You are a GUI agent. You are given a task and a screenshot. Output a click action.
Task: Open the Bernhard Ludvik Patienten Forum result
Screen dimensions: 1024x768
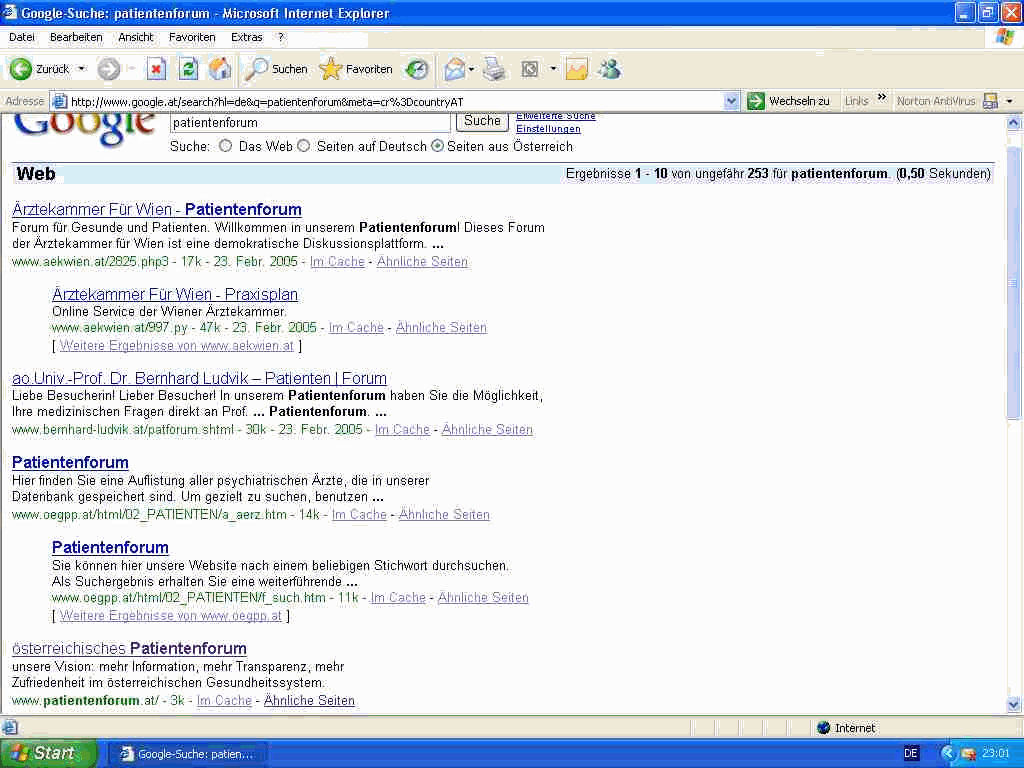[199, 378]
